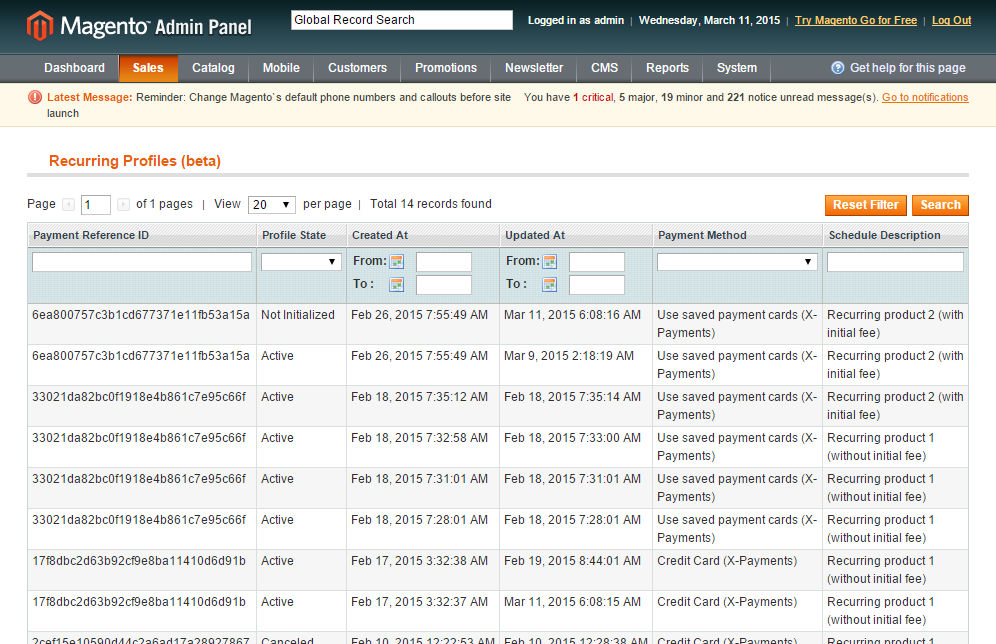Open profile updated Mar 9, 2015 2:18:19 AM

tap(498, 365)
